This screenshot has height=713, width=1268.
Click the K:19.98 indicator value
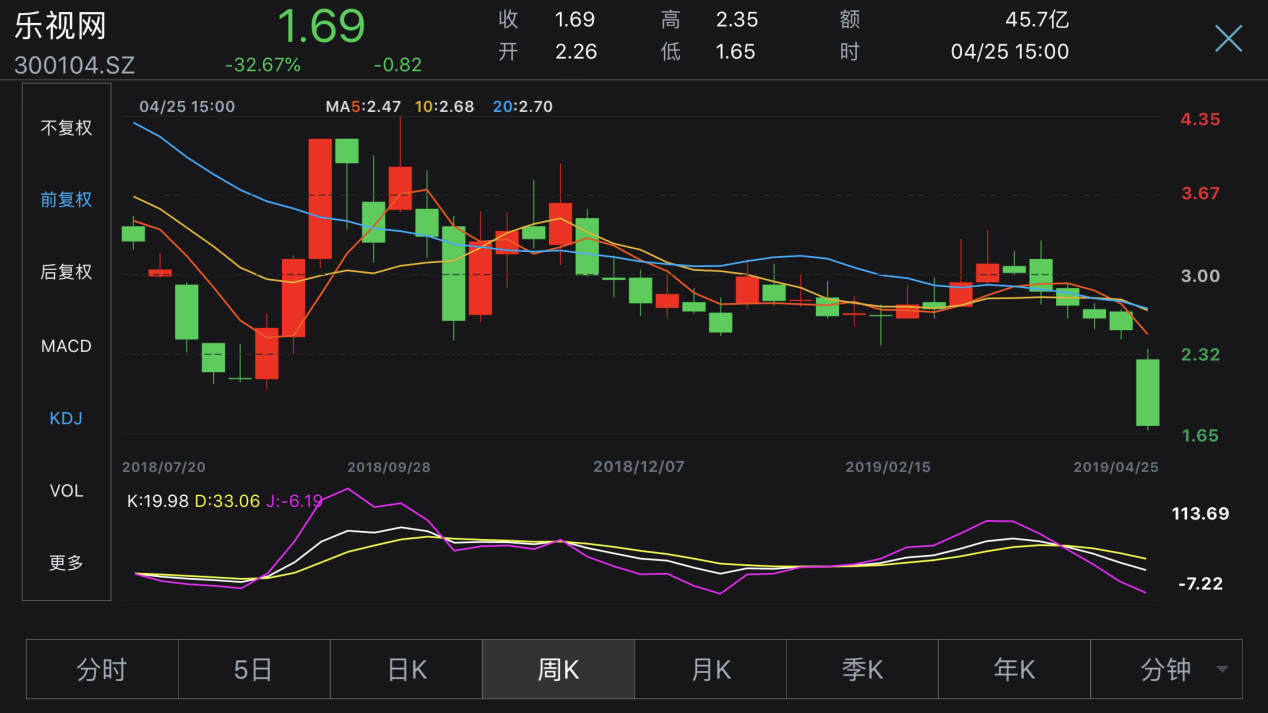click(158, 501)
